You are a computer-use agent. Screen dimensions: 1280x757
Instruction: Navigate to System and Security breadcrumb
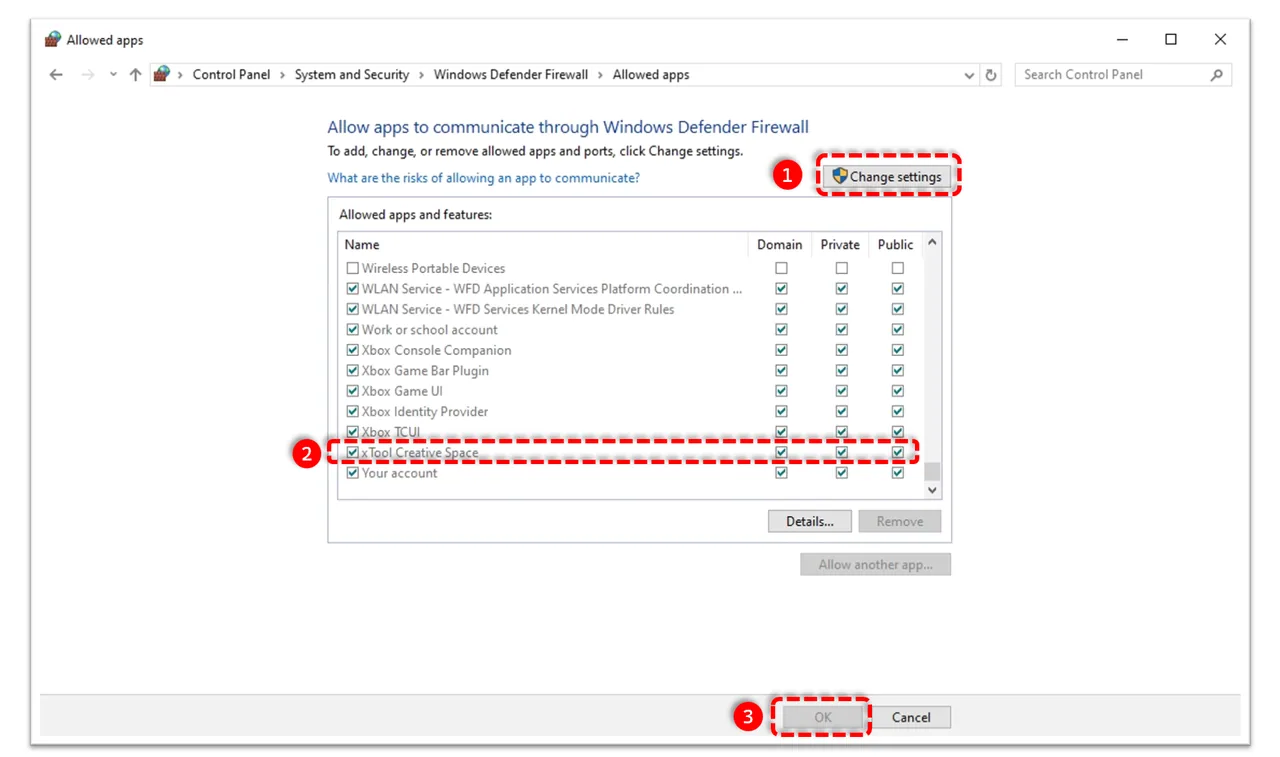click(352, 75)
